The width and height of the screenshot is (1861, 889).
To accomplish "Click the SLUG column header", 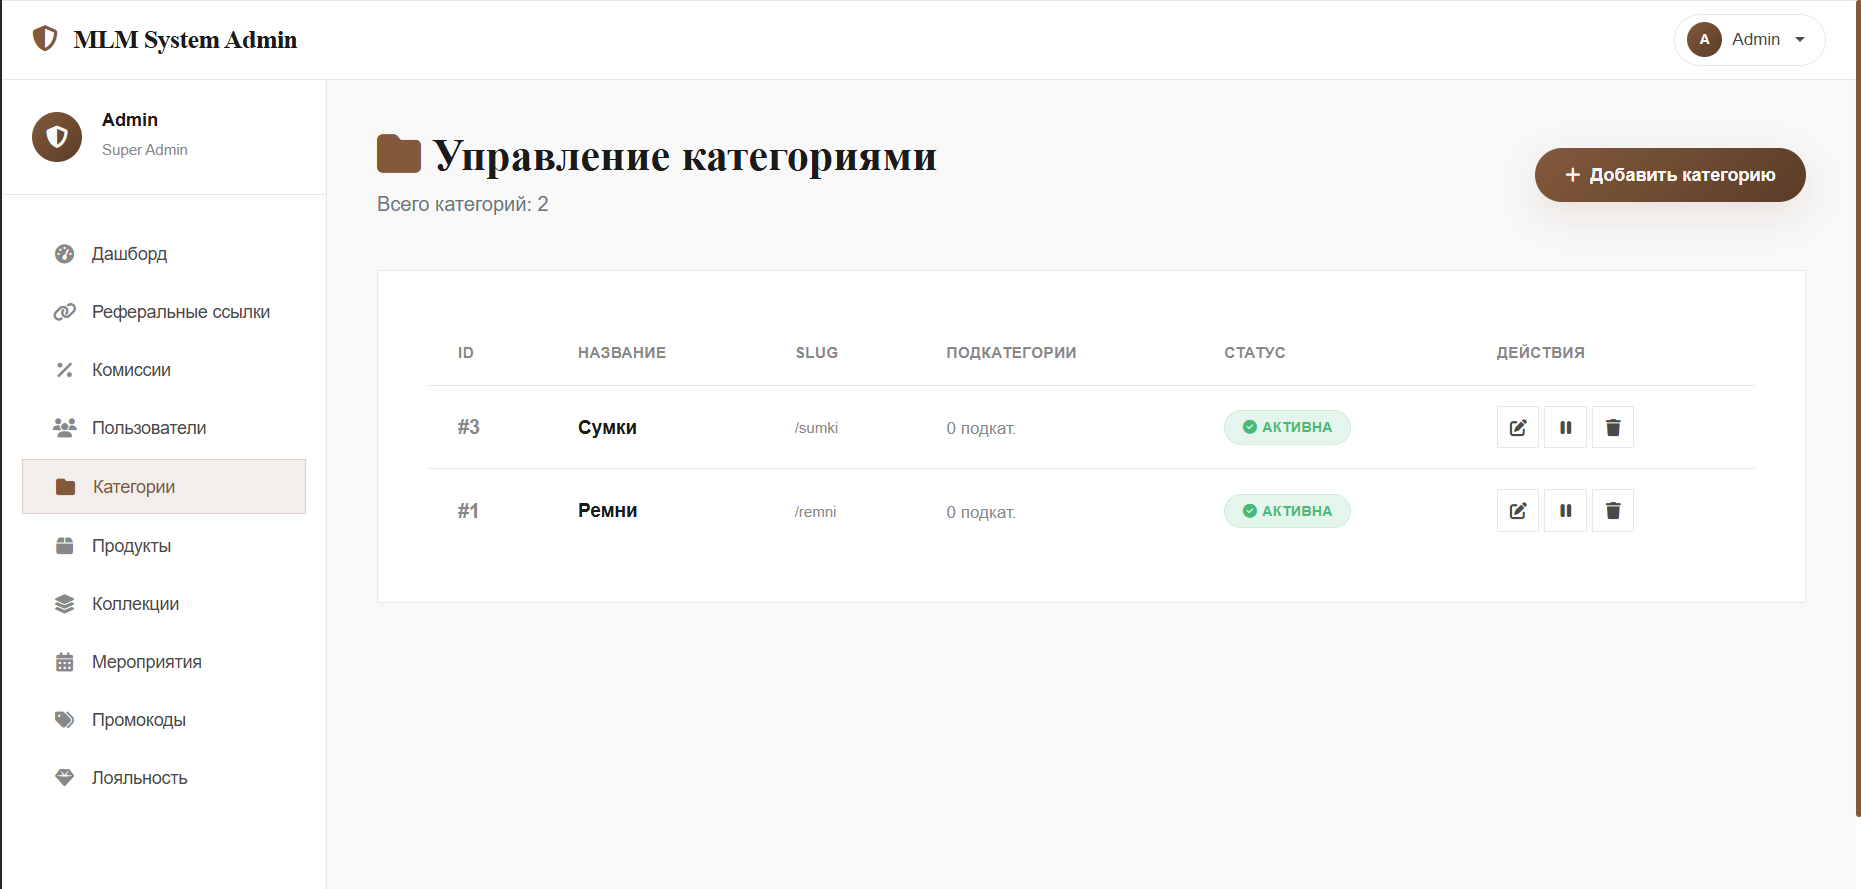I will [x=817, y=353].
